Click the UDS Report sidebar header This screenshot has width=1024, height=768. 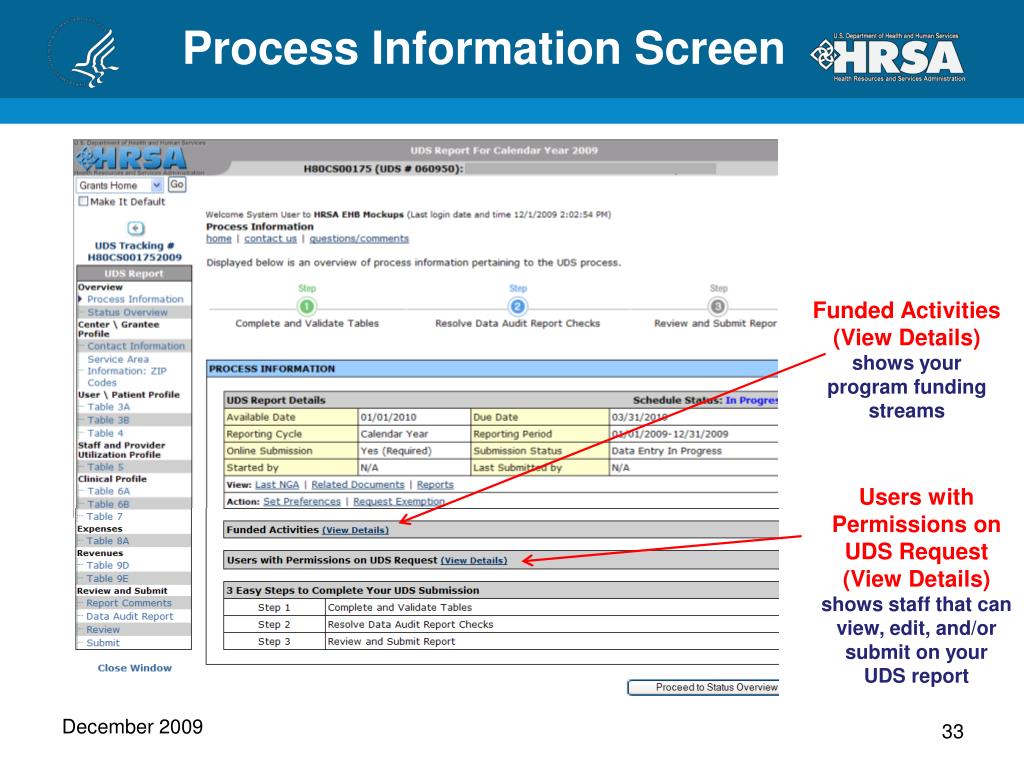point(134,274)
